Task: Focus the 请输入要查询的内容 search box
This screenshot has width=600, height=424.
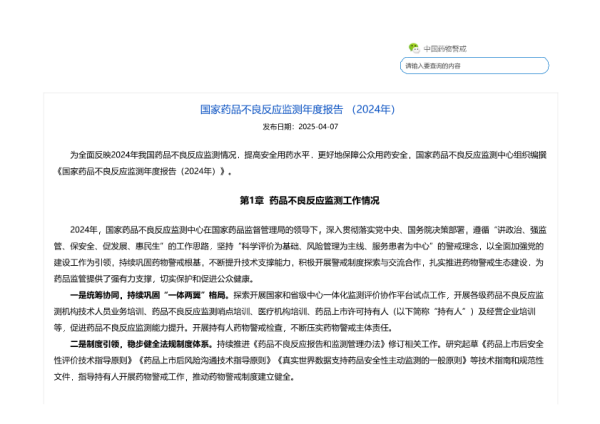Action: click(474, 66)
